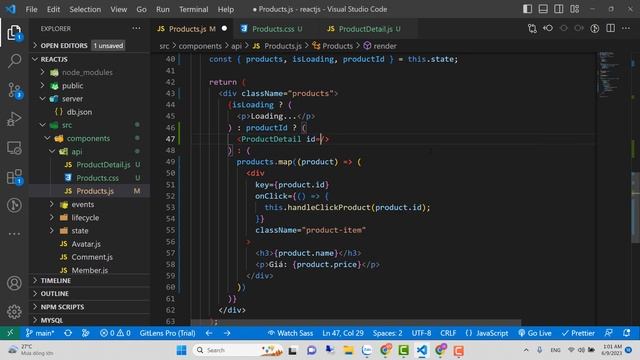Open the Search view in activity bar
640x360 pixels.
(x=14, y=60)
